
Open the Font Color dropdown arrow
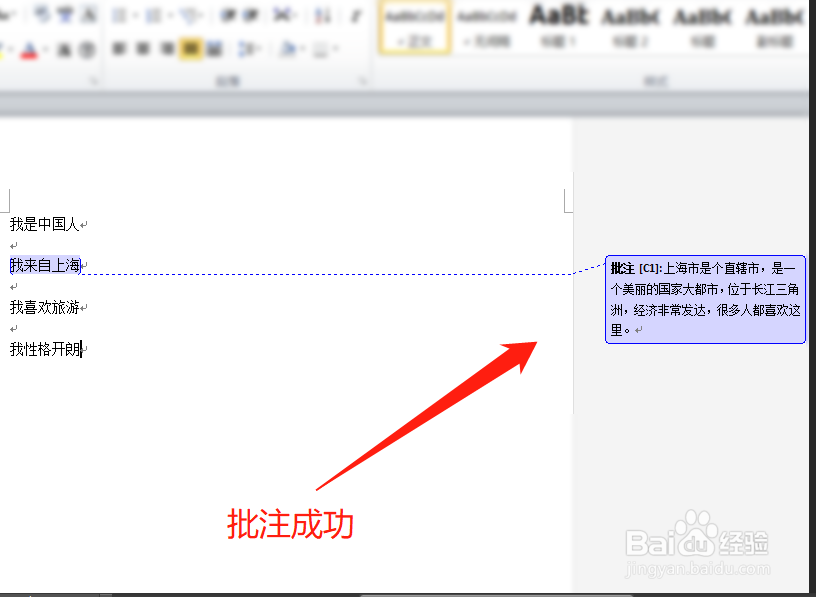(44, 48)
